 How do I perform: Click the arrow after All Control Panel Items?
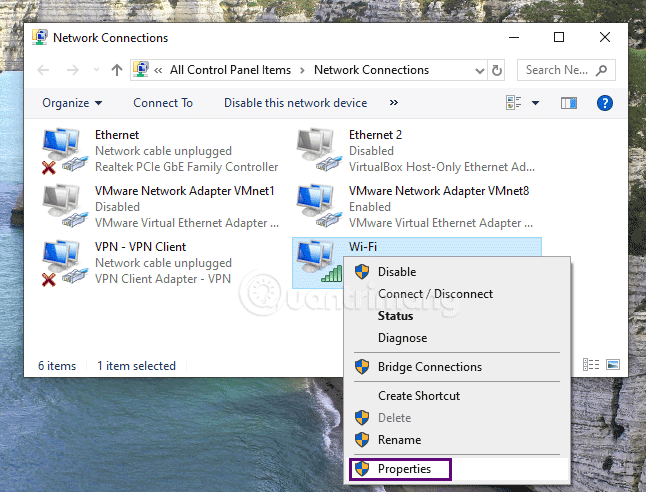(302, 70)
